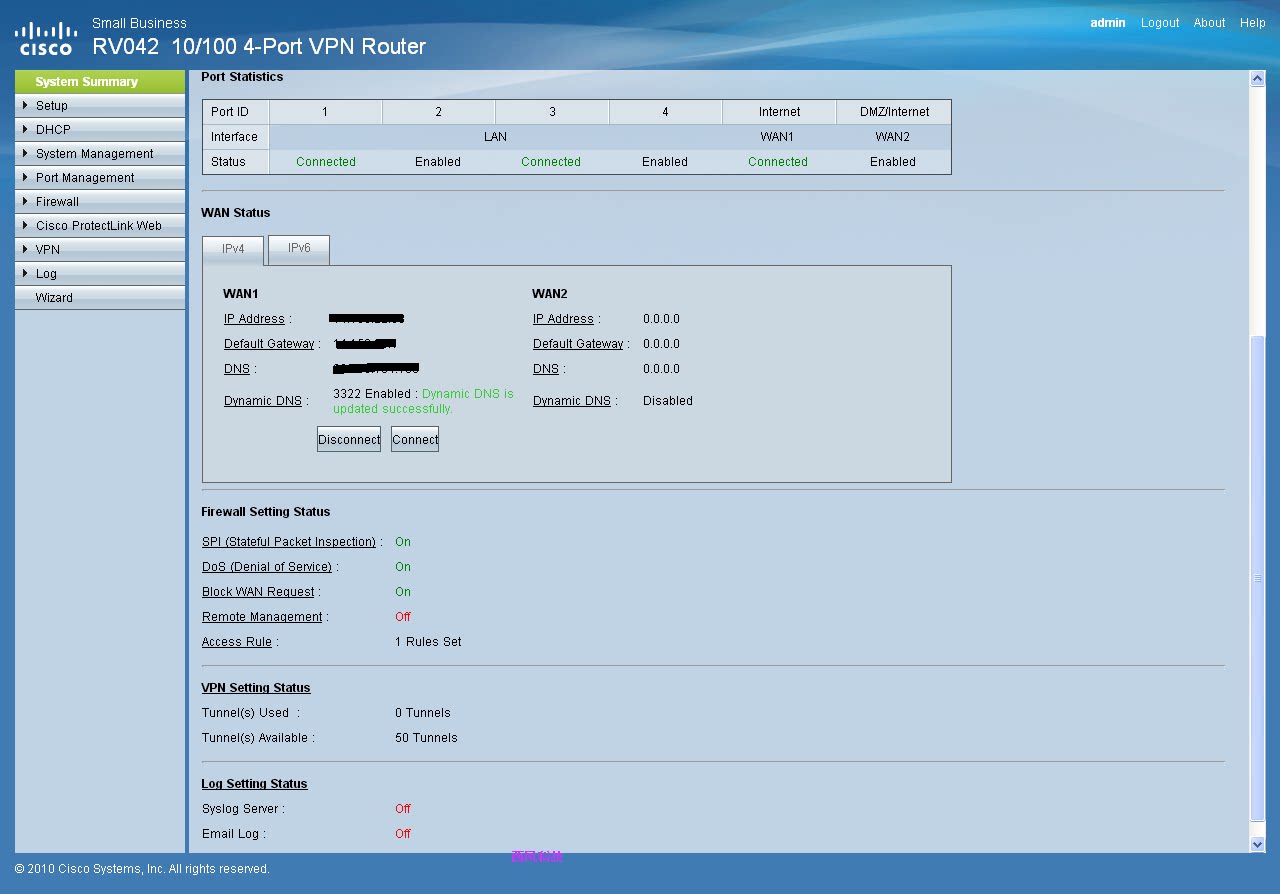
Task: Click port 2 Enabled status
Action: (x=438, y=162)
